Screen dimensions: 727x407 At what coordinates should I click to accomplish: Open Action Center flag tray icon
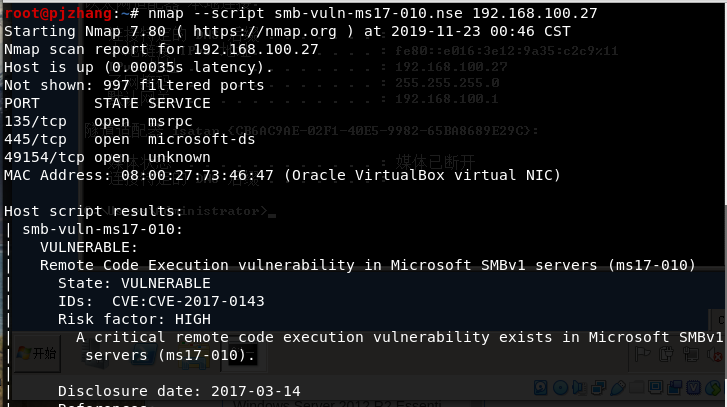click(x=643, y=354)
